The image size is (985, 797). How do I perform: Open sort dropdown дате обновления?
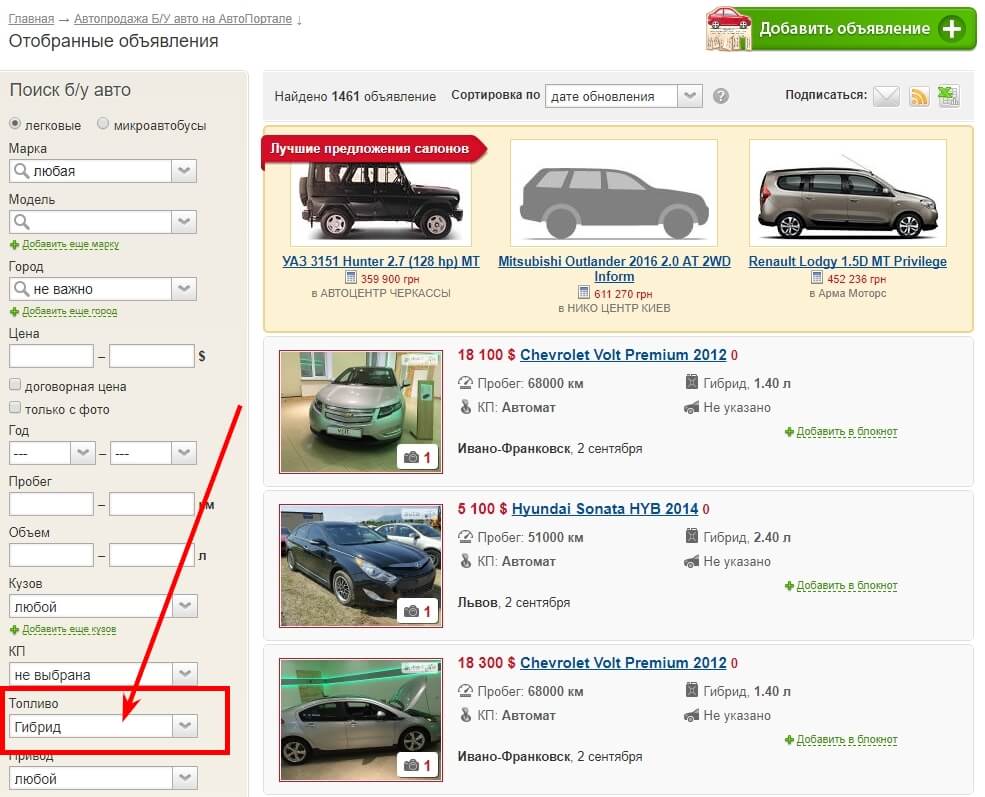click(623, 96)
